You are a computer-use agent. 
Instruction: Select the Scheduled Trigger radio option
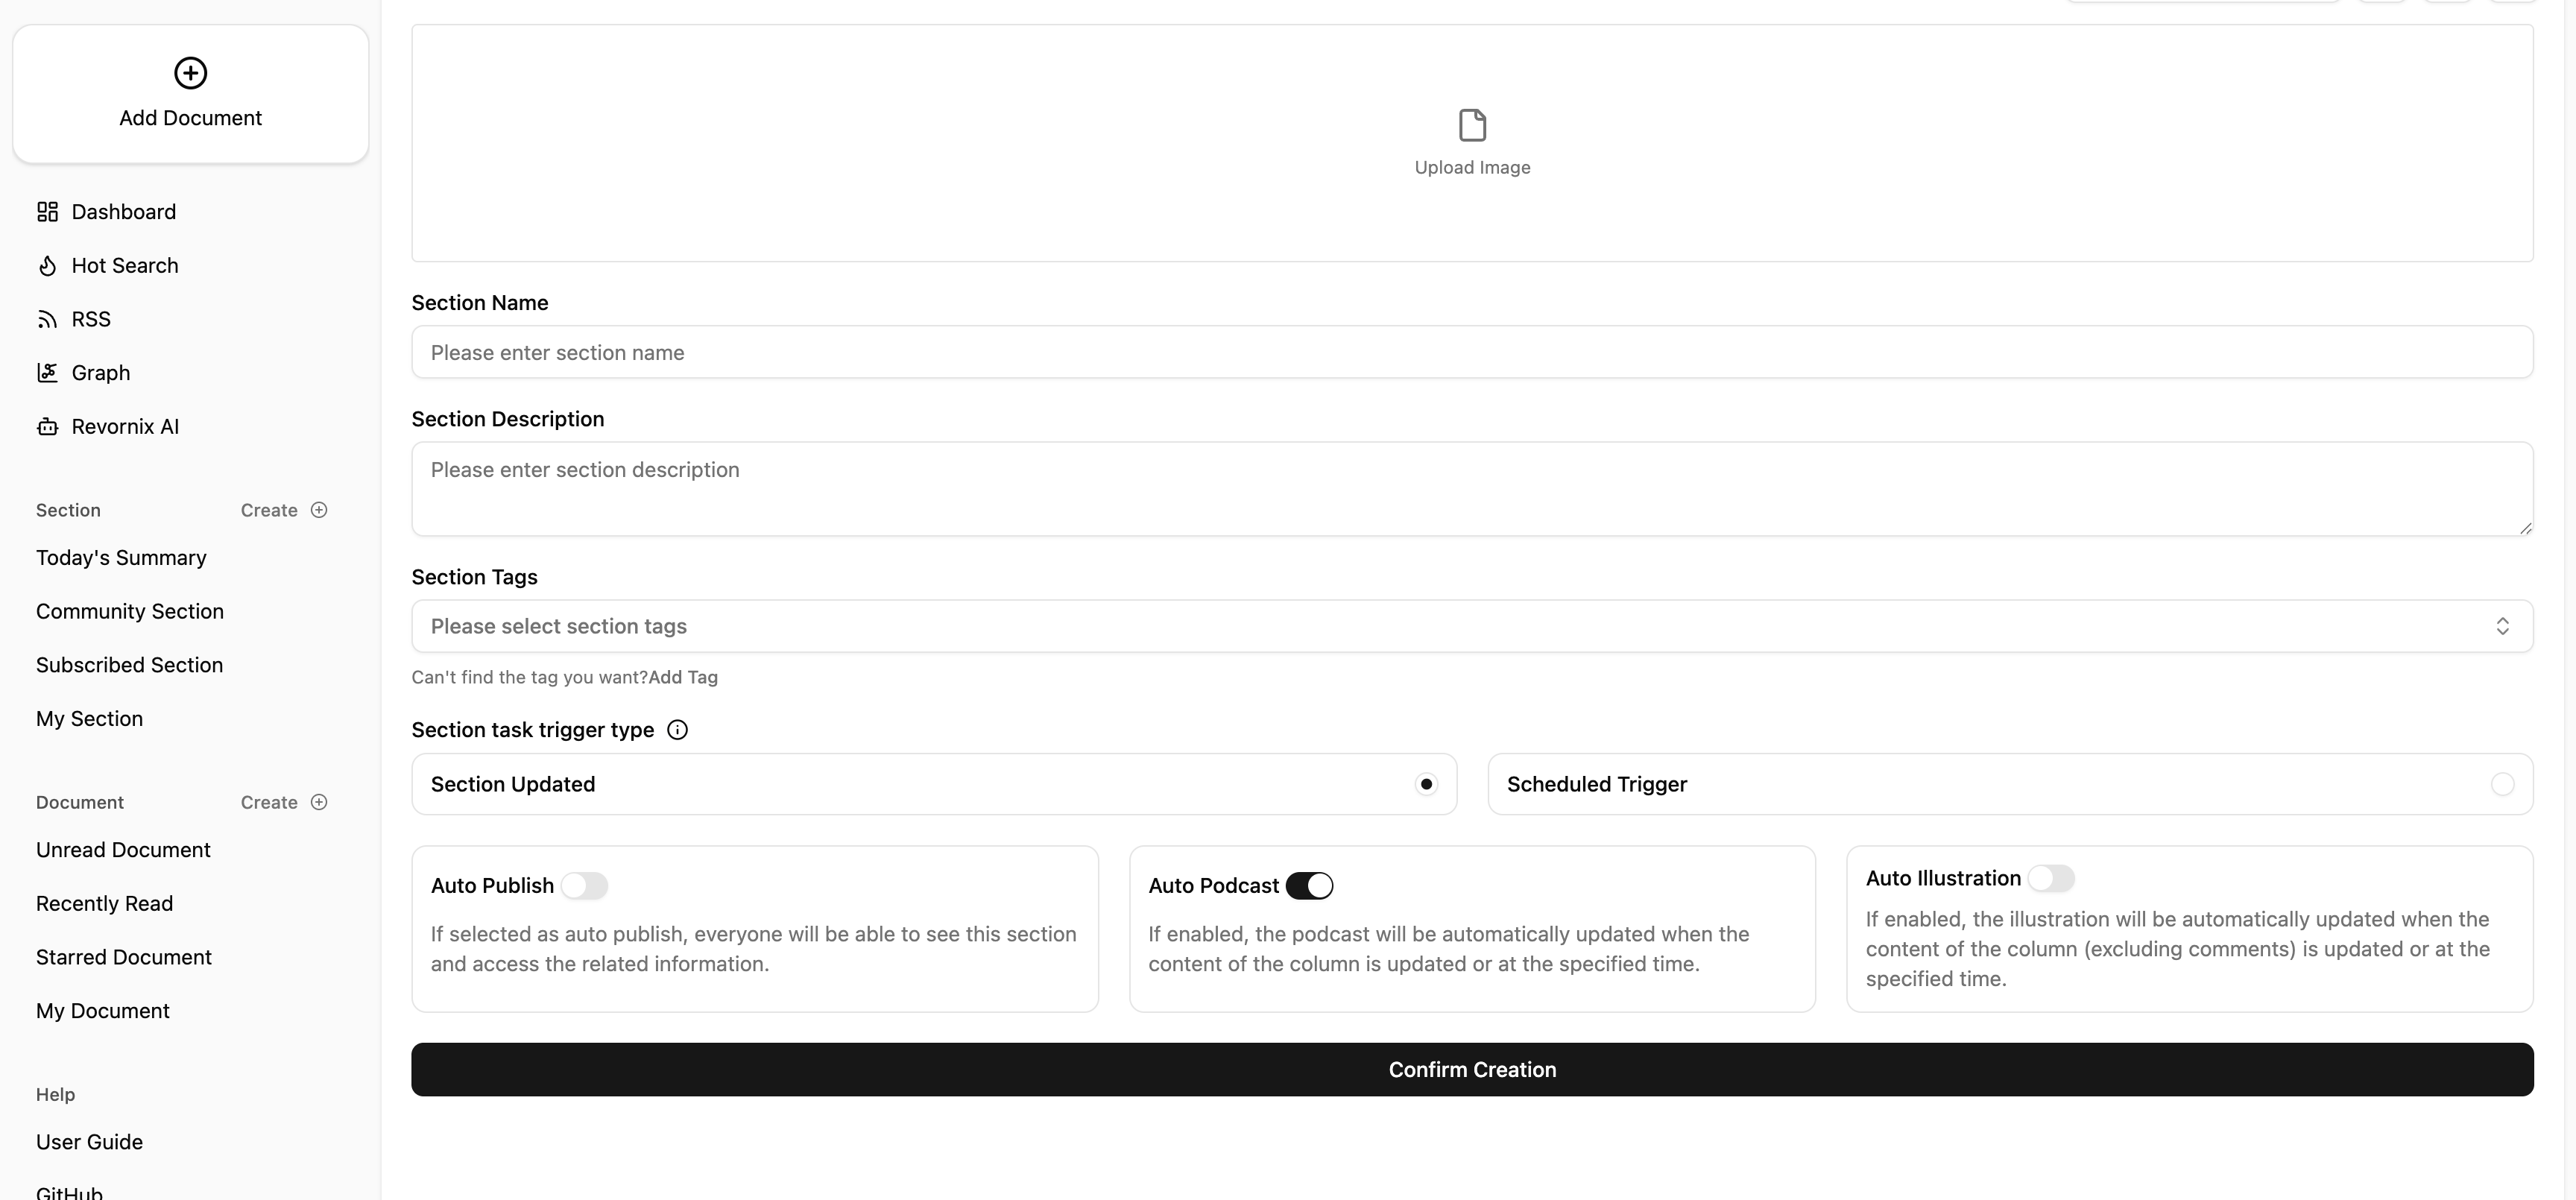coord(2502,784)
